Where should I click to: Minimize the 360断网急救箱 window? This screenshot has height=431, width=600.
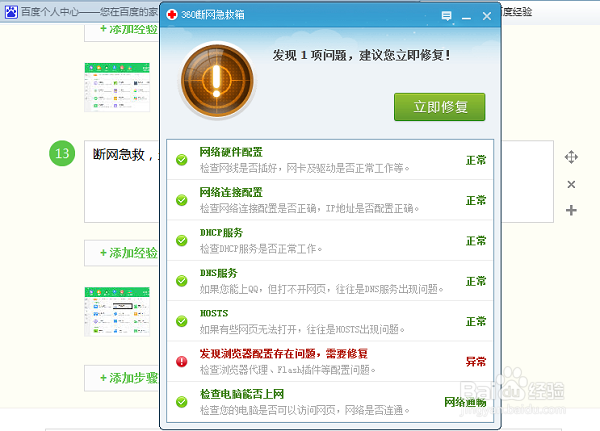click(466, 16)
